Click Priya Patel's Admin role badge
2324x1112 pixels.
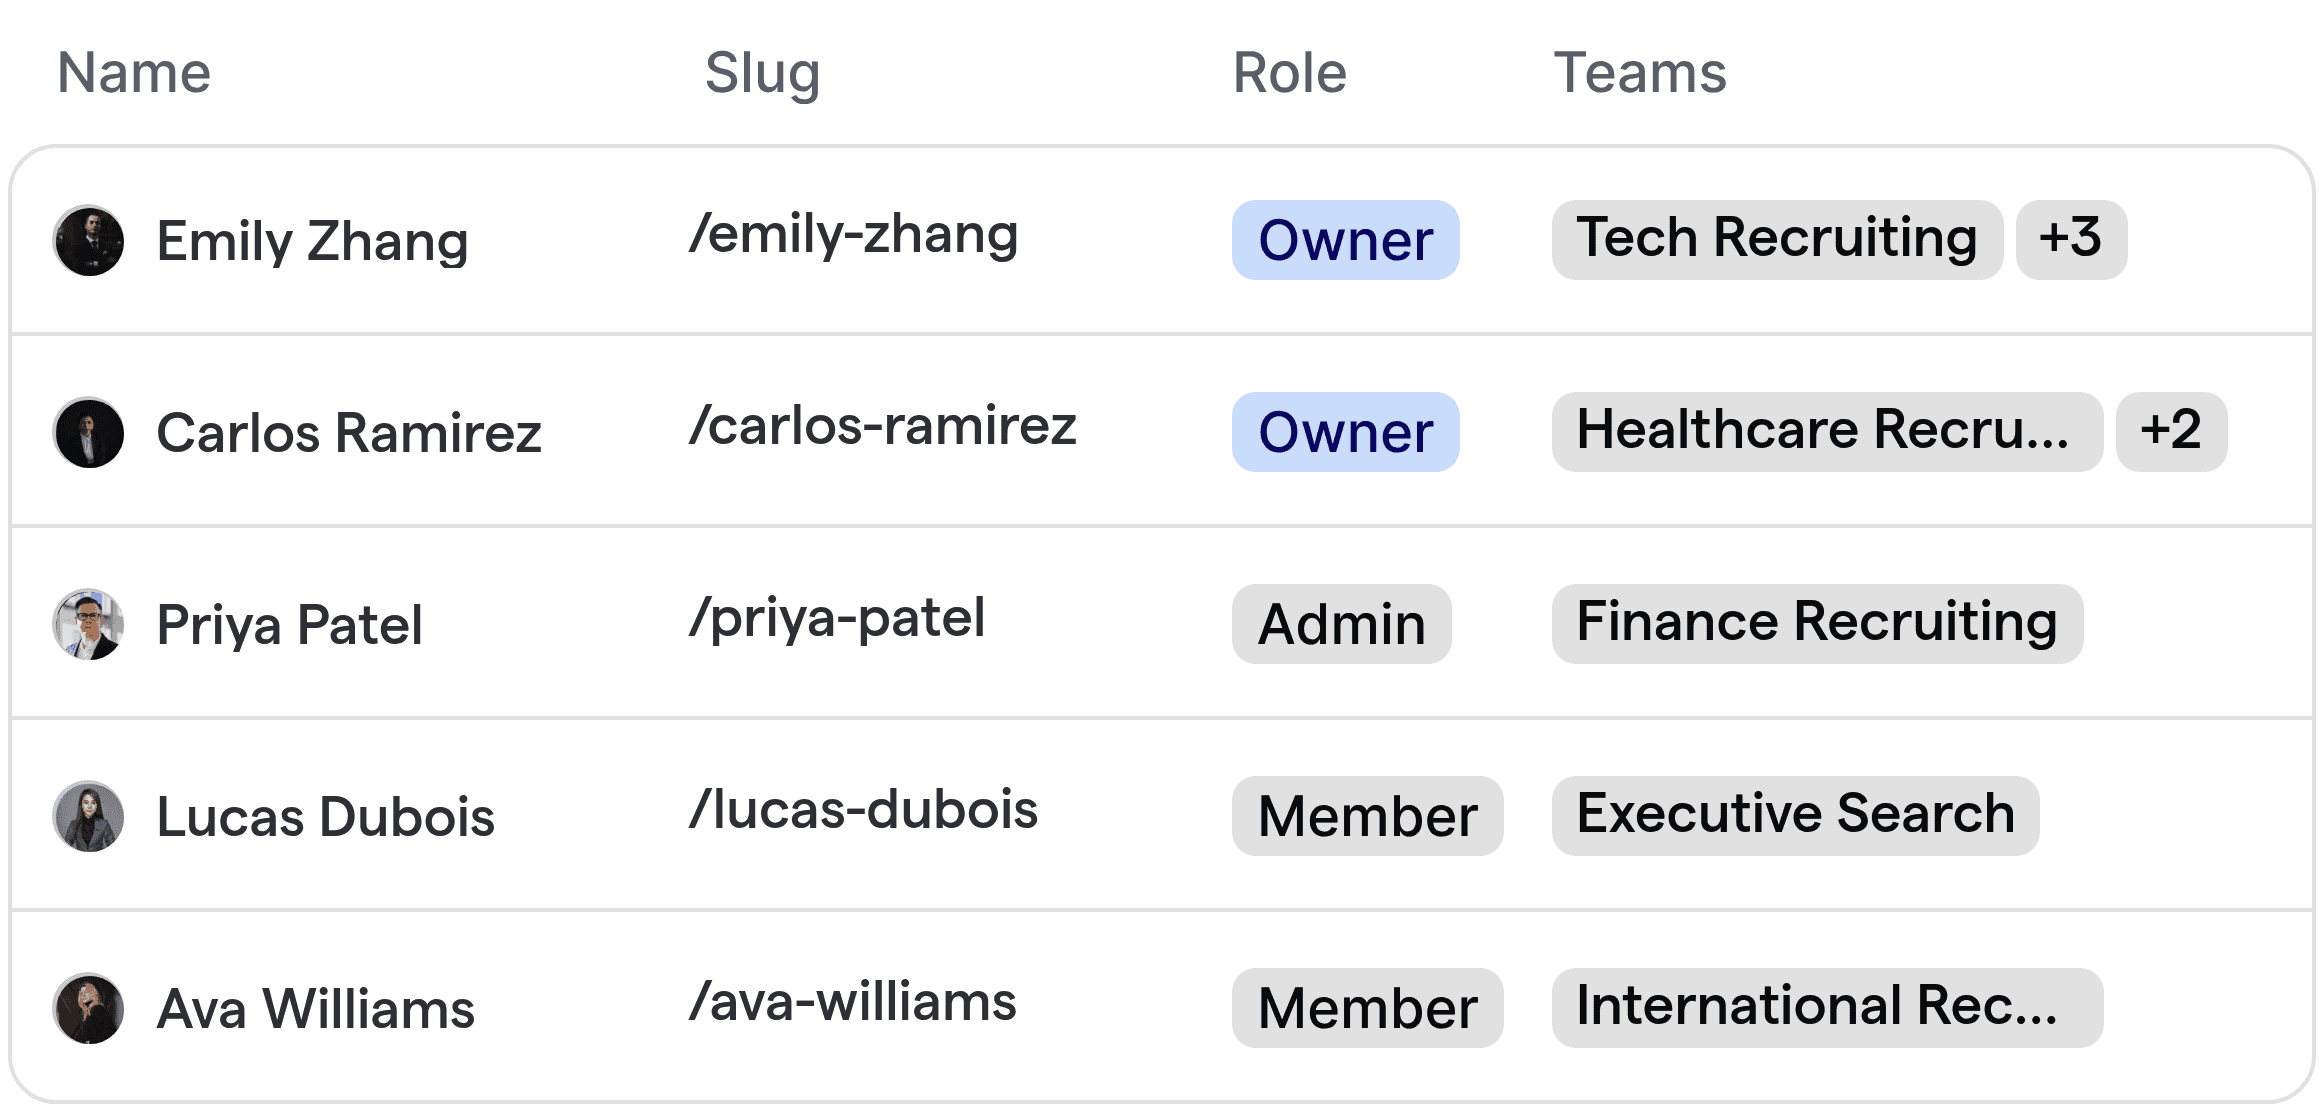point(1341,624)
